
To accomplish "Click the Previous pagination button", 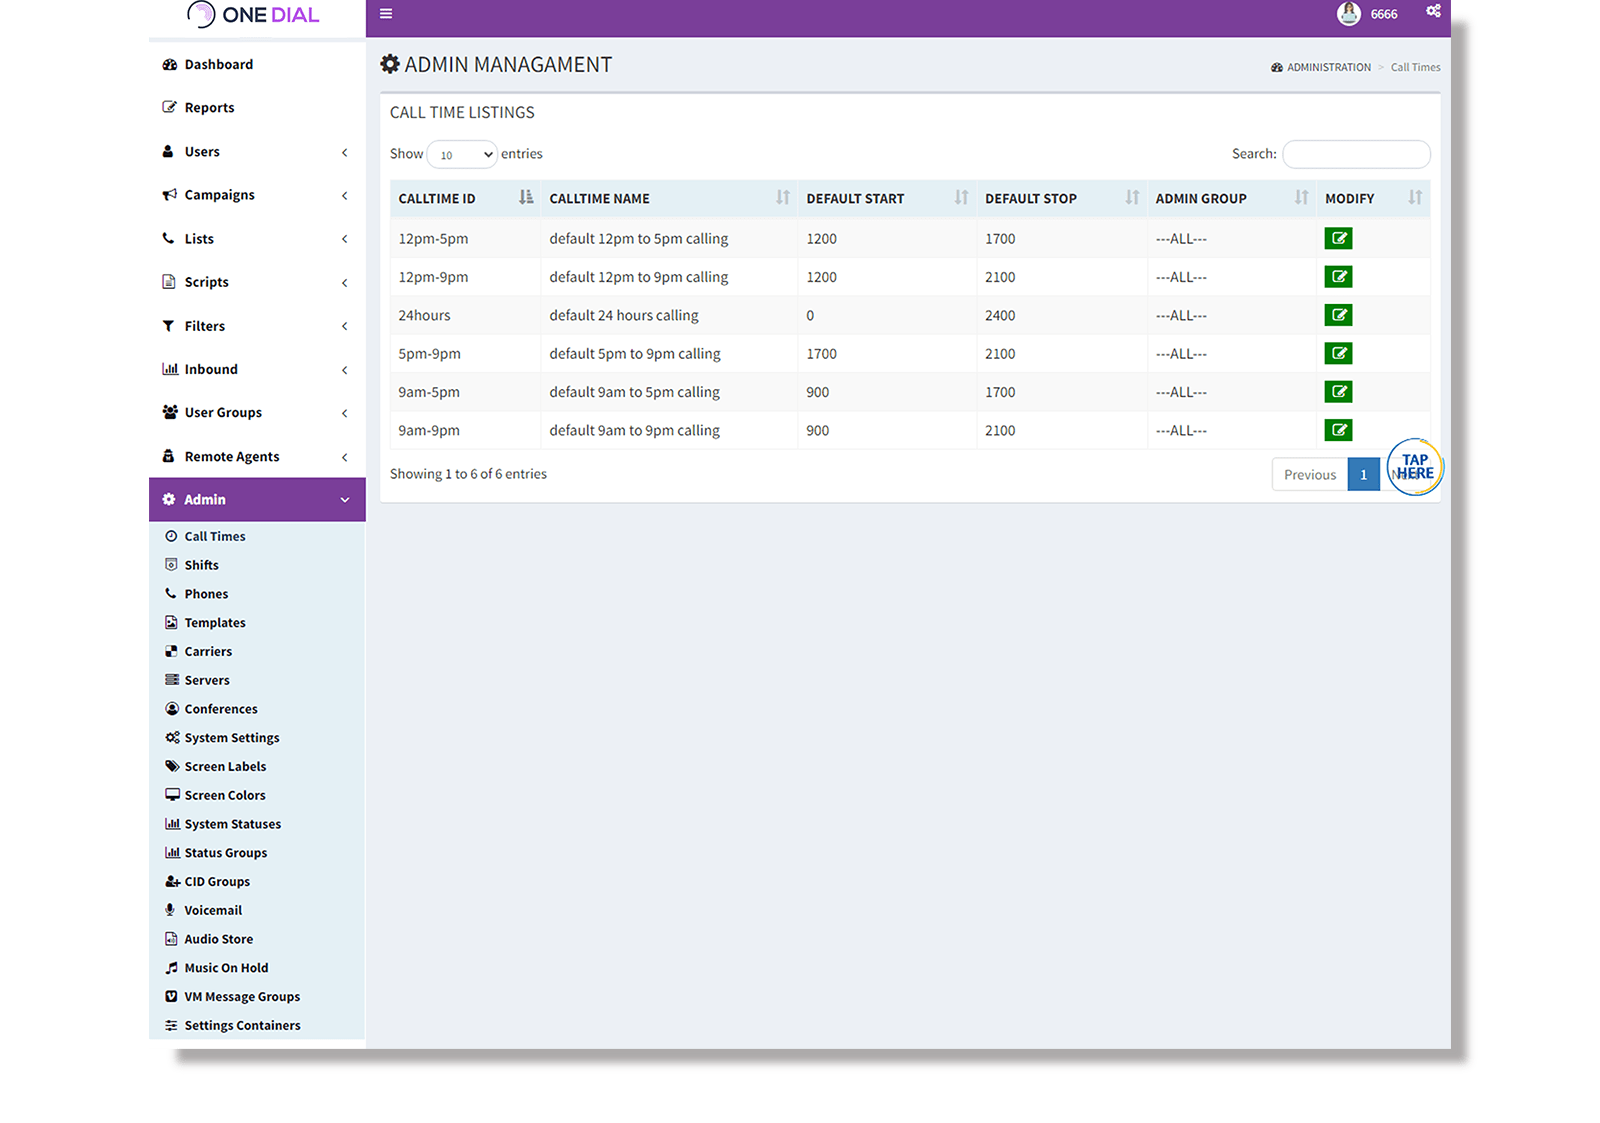I will (1309, 473).
